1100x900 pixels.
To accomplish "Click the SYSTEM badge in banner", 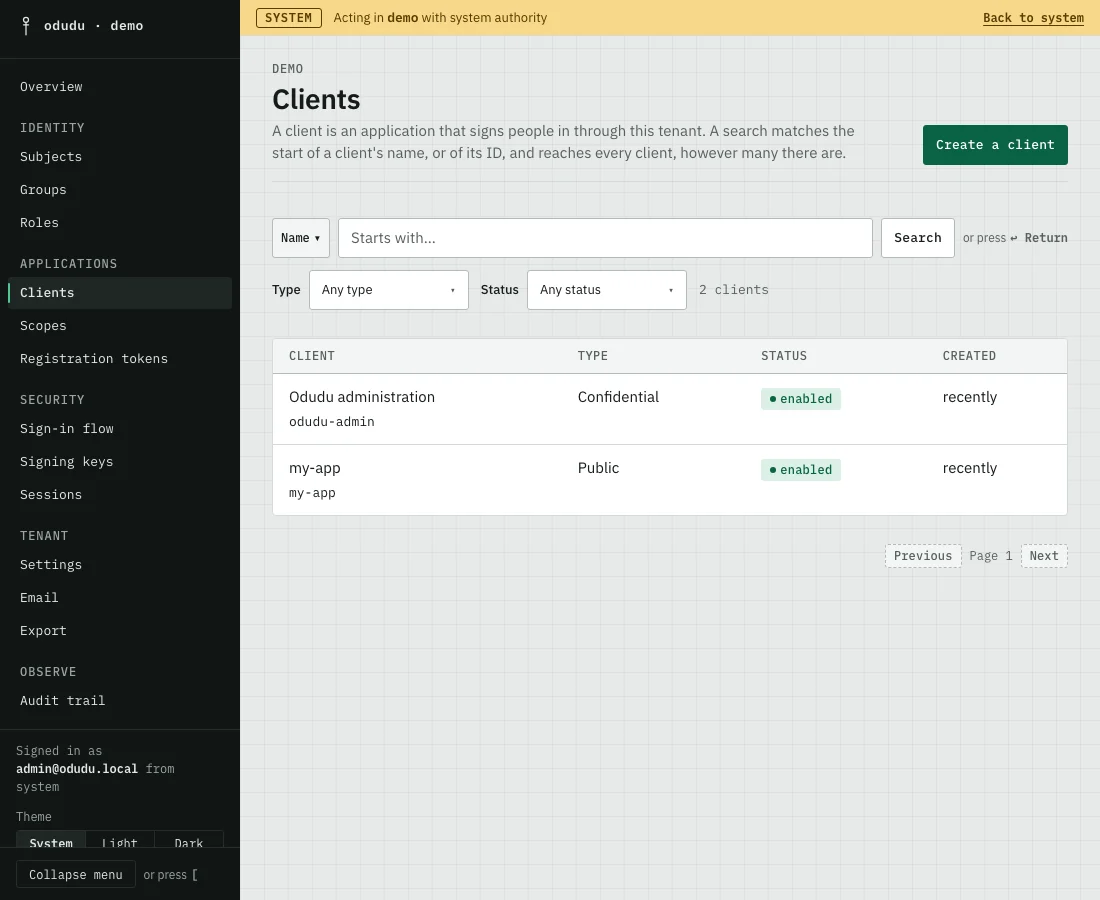I will 288,18.
